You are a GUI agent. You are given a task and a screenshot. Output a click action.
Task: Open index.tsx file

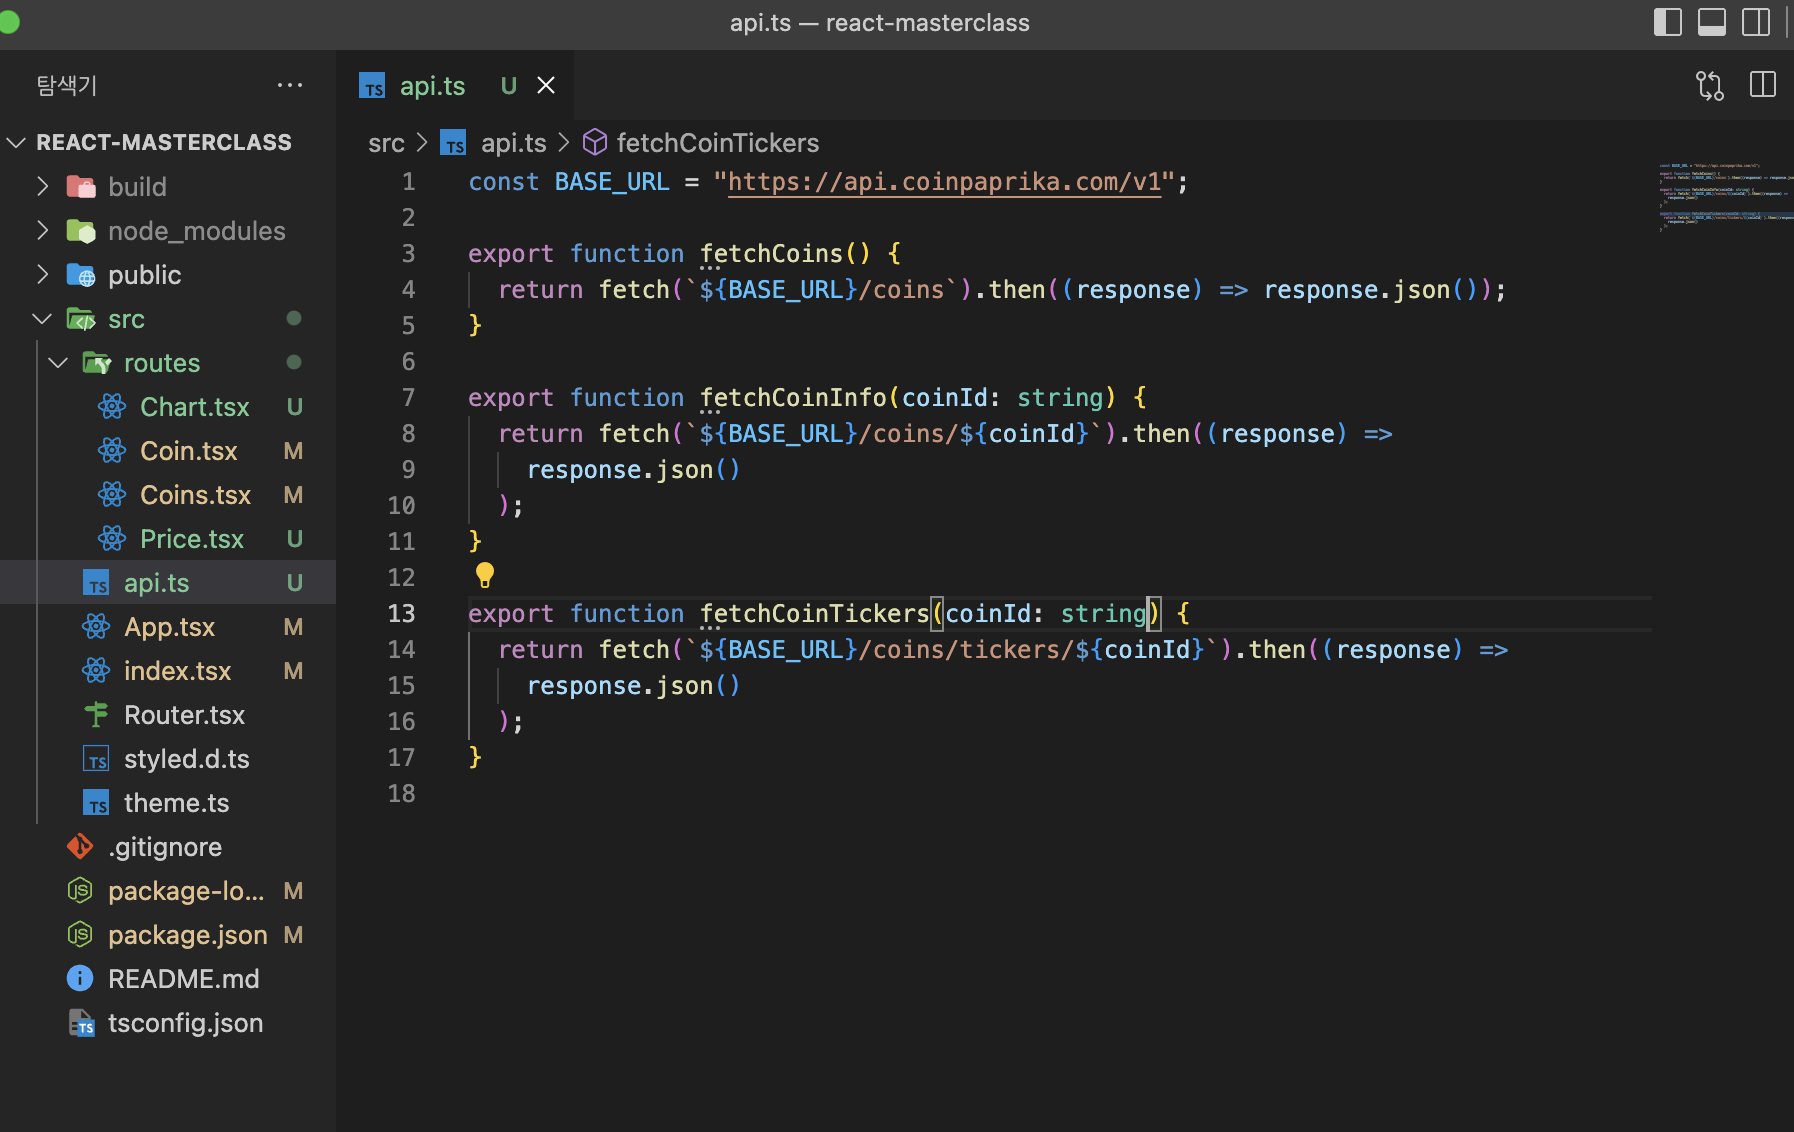coord(178,671)
